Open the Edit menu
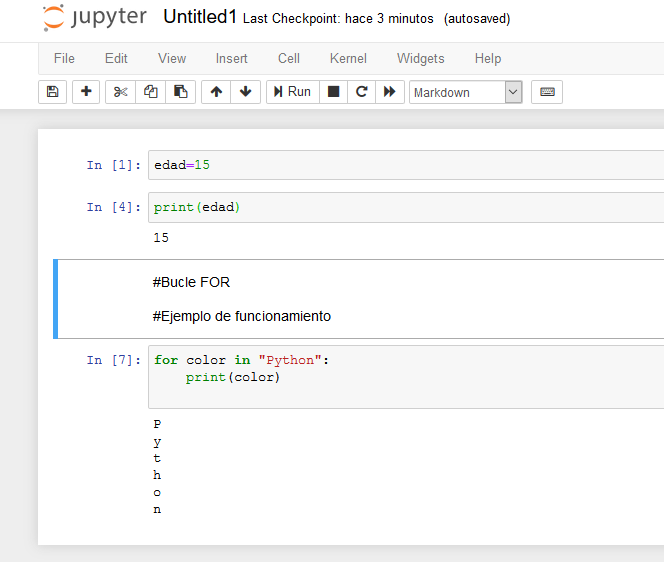Viewport: 664px width, 562px height. [116, 58]
